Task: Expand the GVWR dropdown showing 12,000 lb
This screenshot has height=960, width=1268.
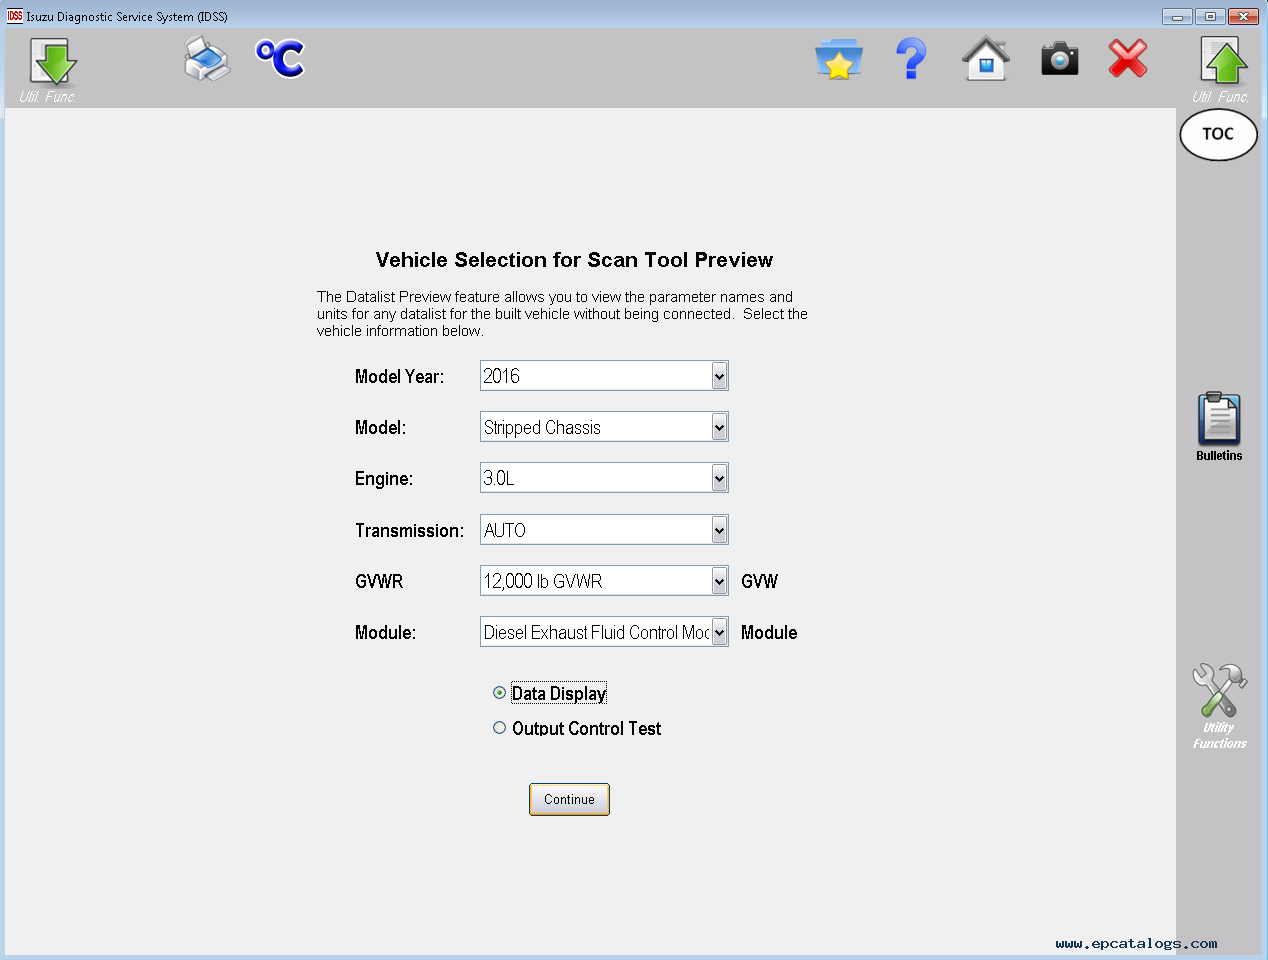Action: (719, 581)
